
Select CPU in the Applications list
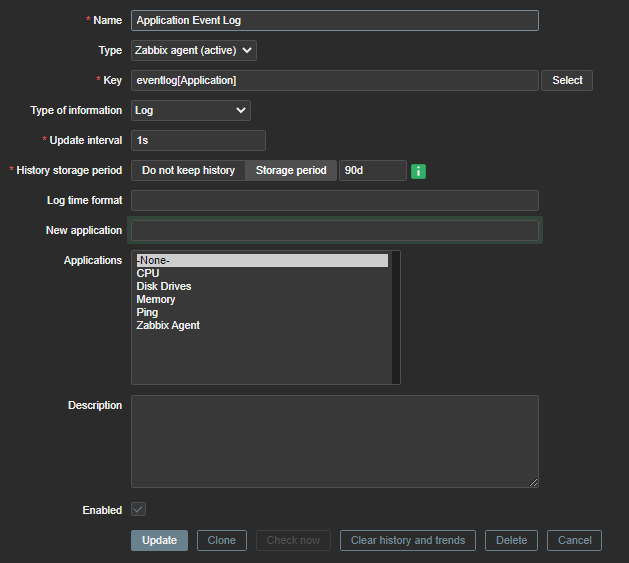(148, 273)
